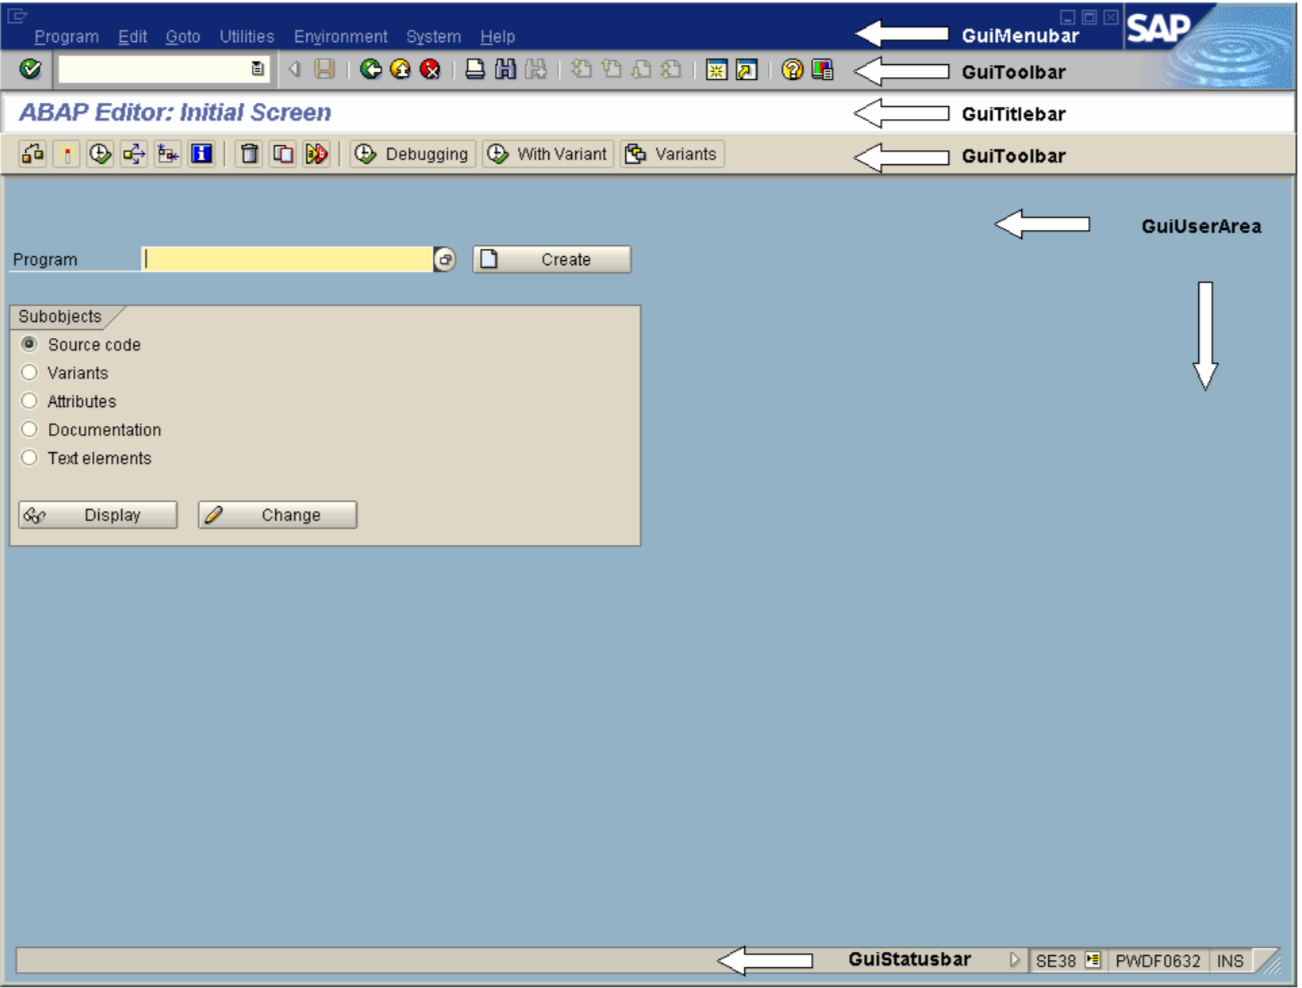
Task: Click the Find binoculars icon
Action: pos(505,69)
